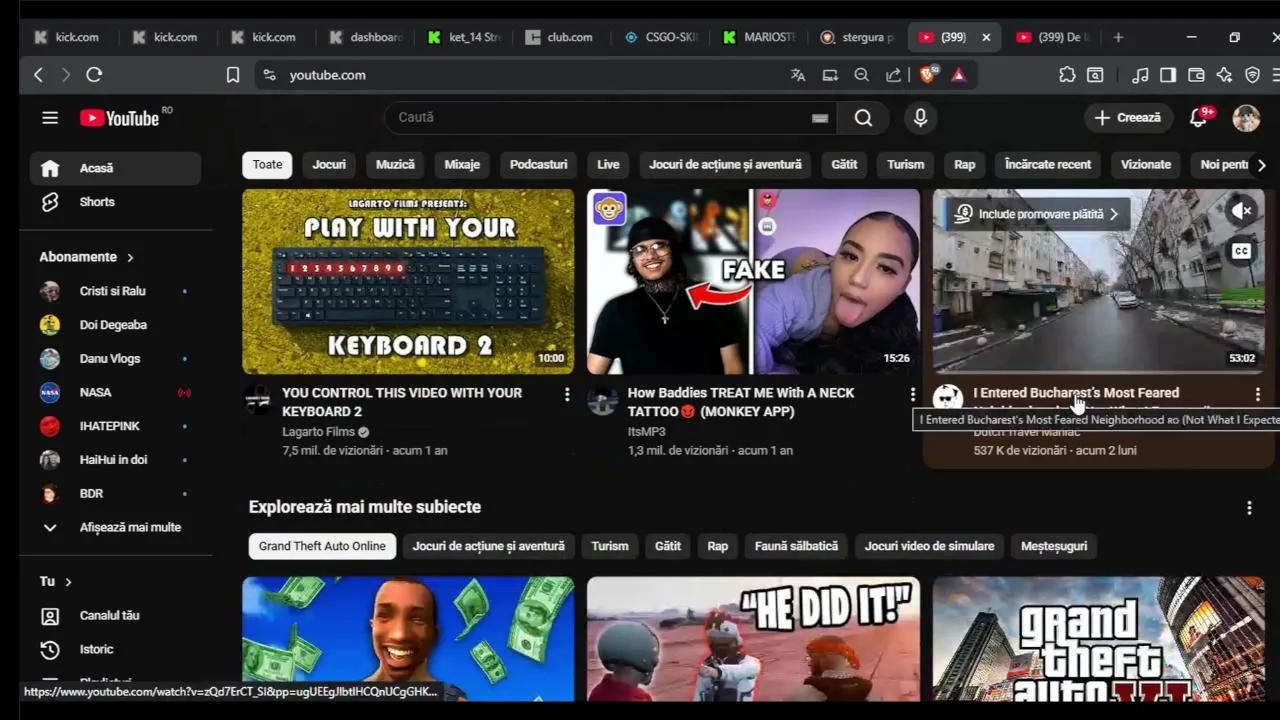Open the Brave wallet icon
The height and width of the screenshot is (720, 1280).
pos(1196,75)
